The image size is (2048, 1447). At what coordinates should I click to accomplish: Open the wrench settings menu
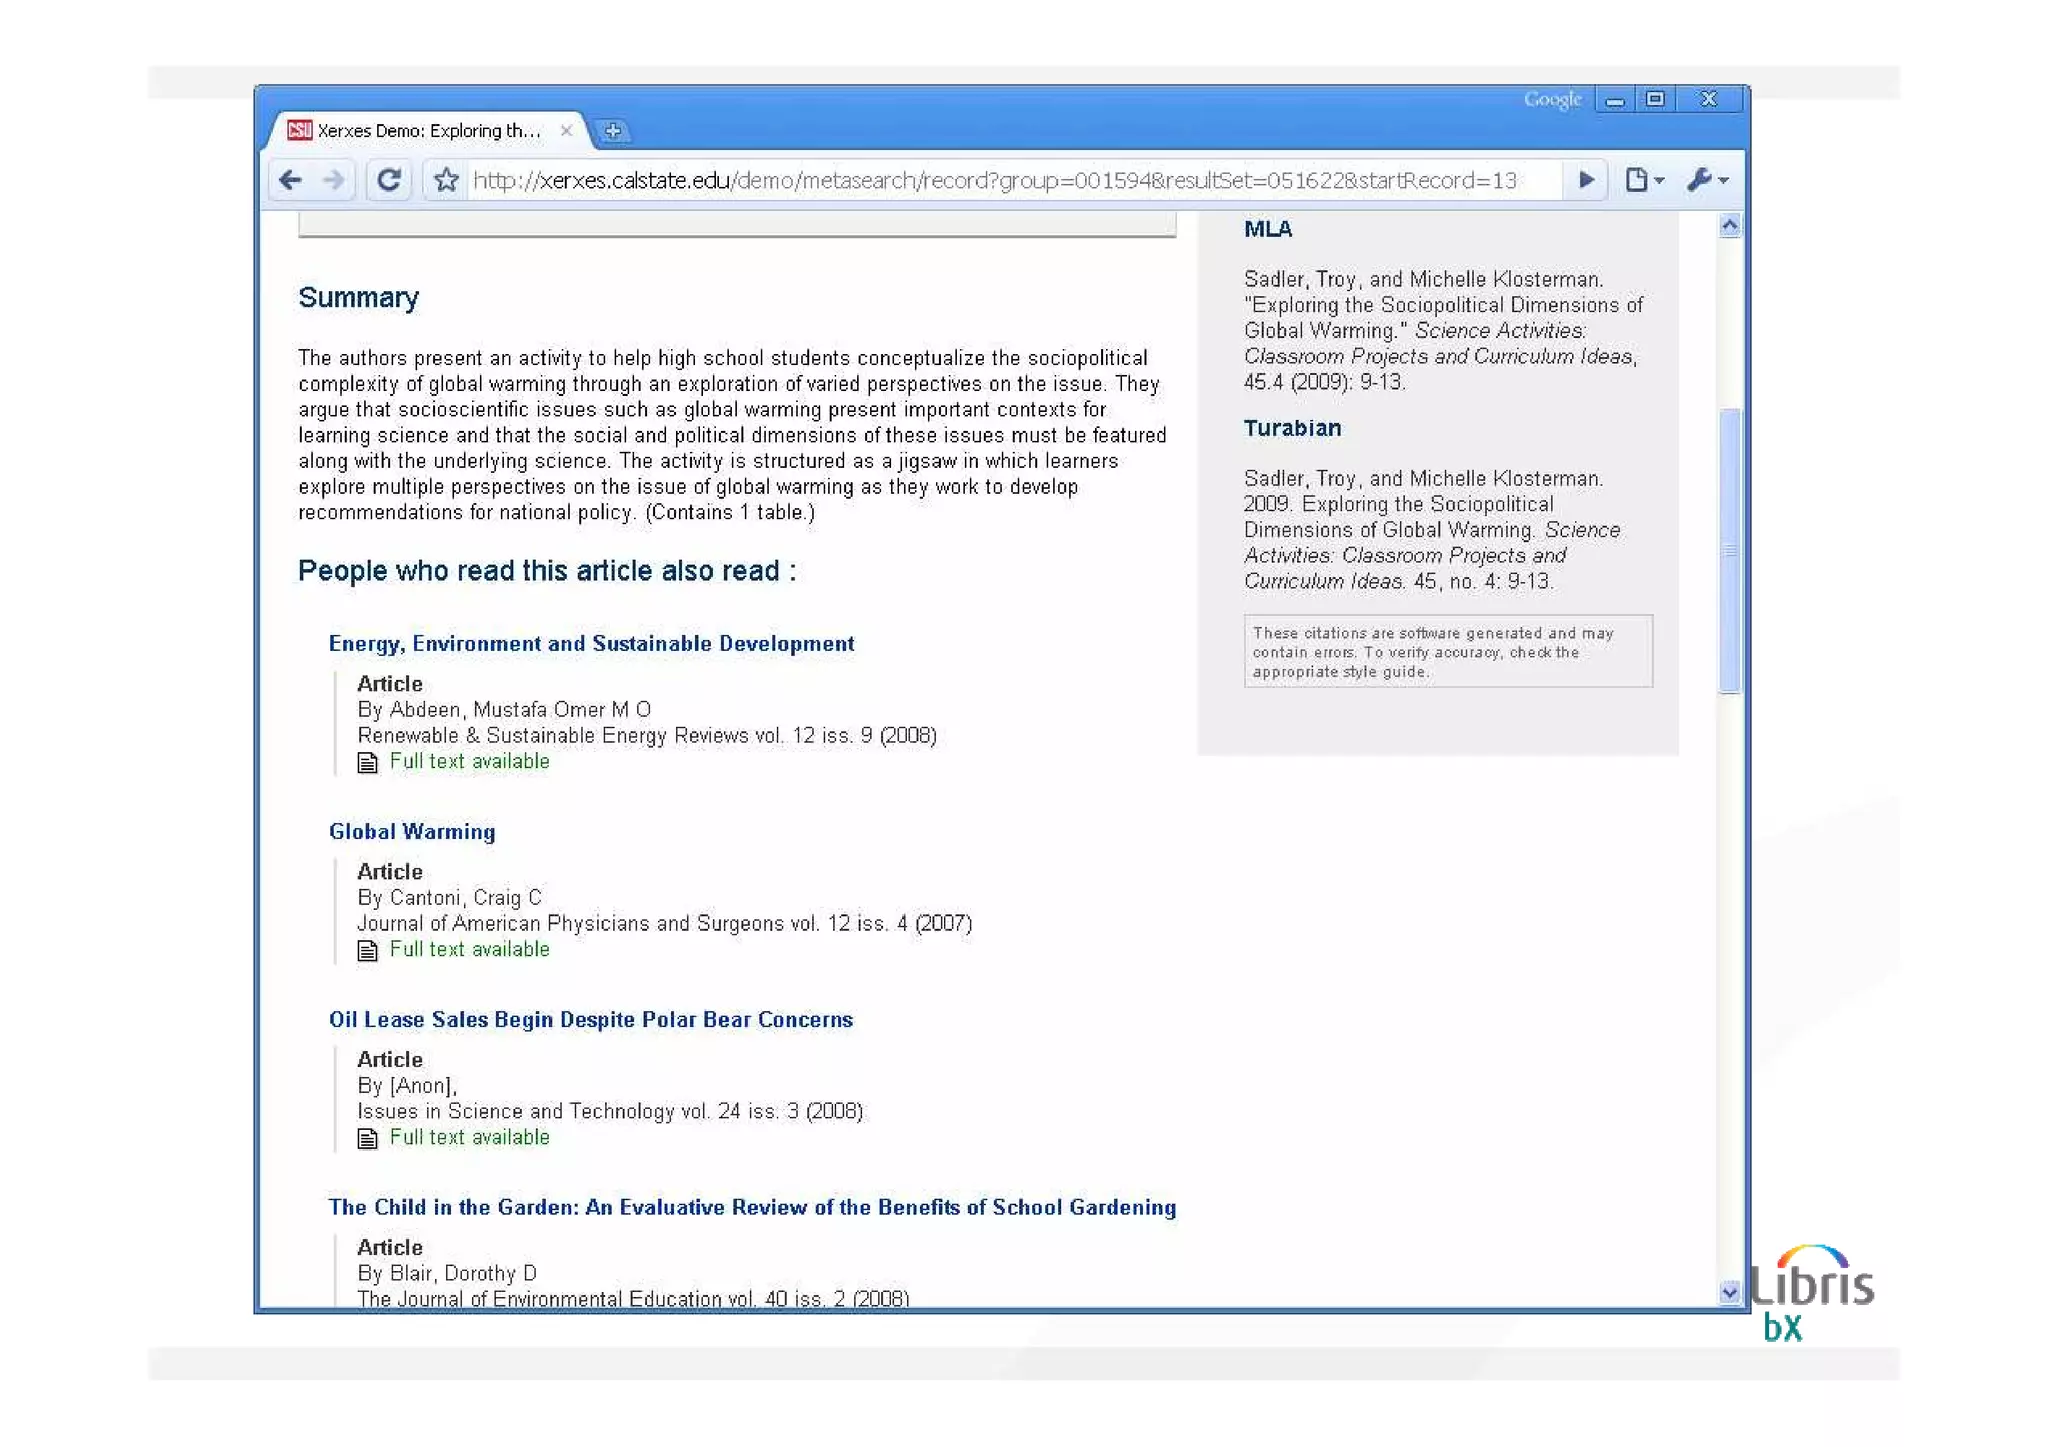point(1706,180)
